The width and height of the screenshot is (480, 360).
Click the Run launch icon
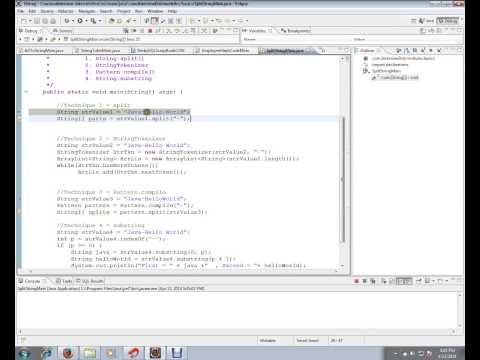click(x=80, y=21)
